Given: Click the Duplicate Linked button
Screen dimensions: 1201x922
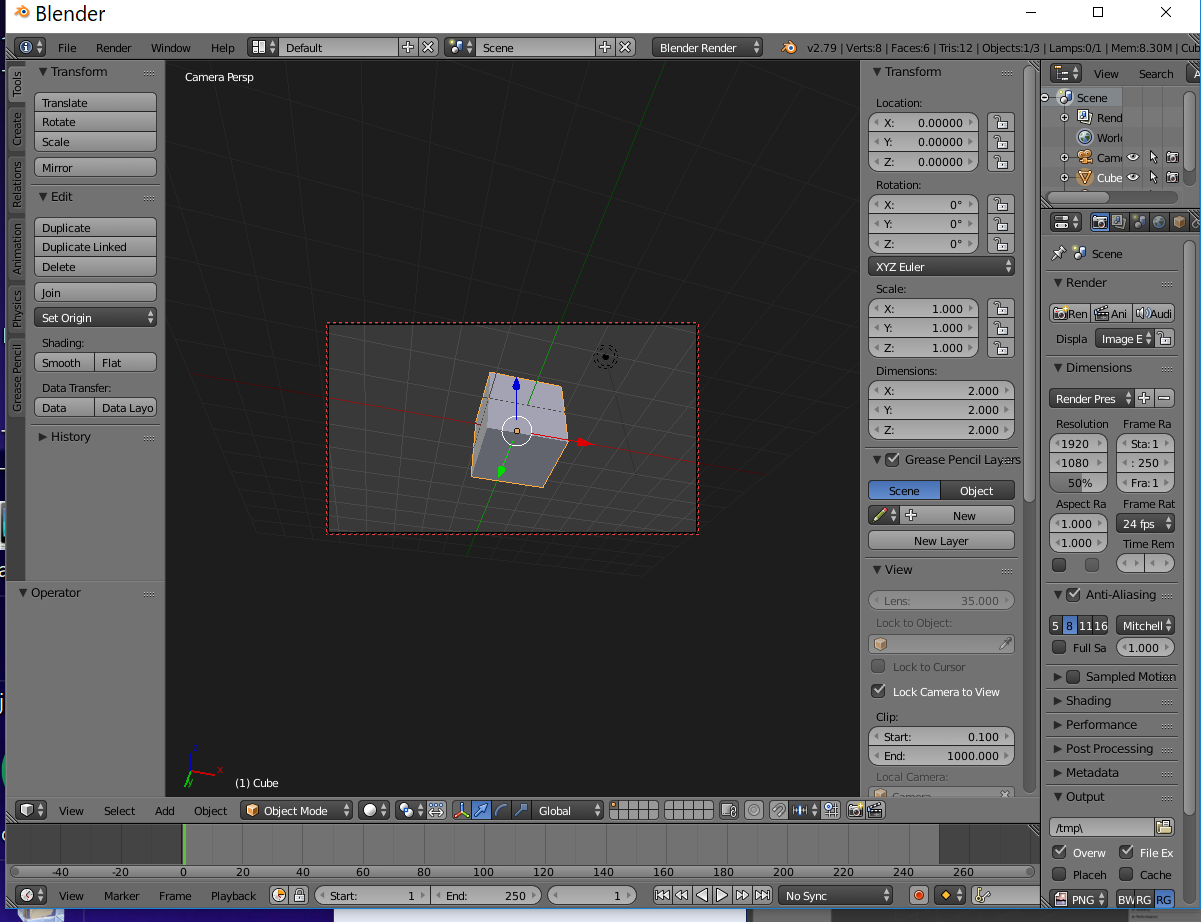Looking at the screenshot, I should pos(95,247).
